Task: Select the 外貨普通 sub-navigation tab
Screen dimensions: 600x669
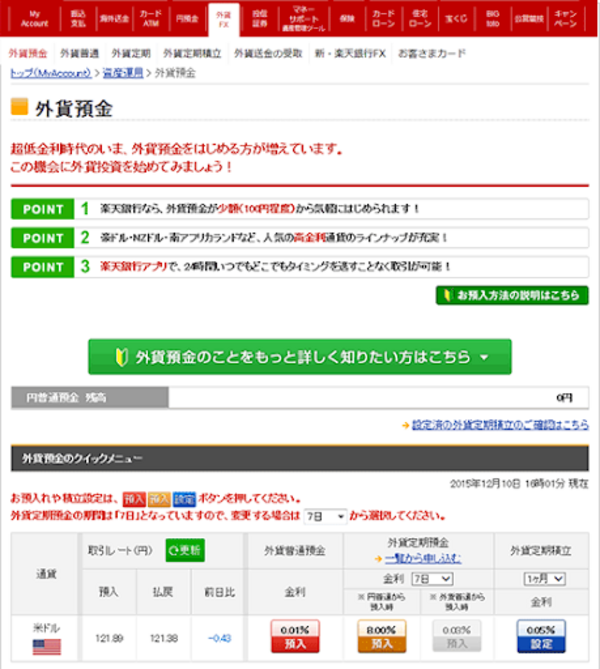Action: pos(80,52)
